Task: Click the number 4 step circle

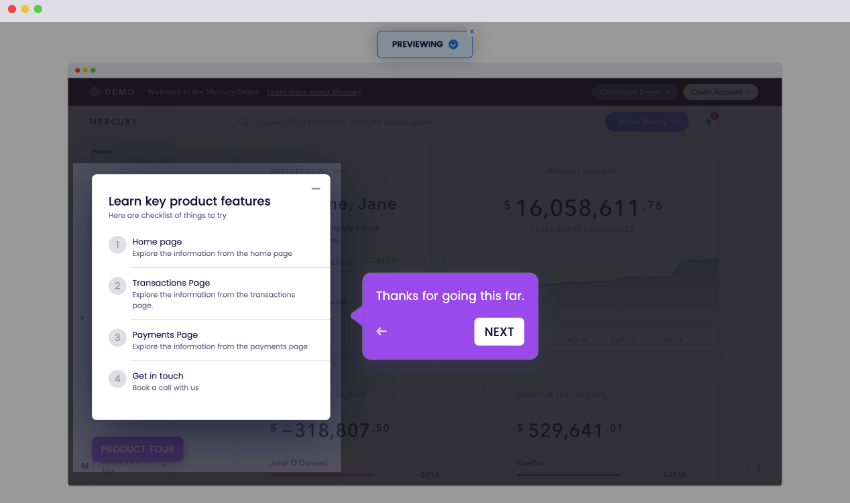Action: pos(117,379)
